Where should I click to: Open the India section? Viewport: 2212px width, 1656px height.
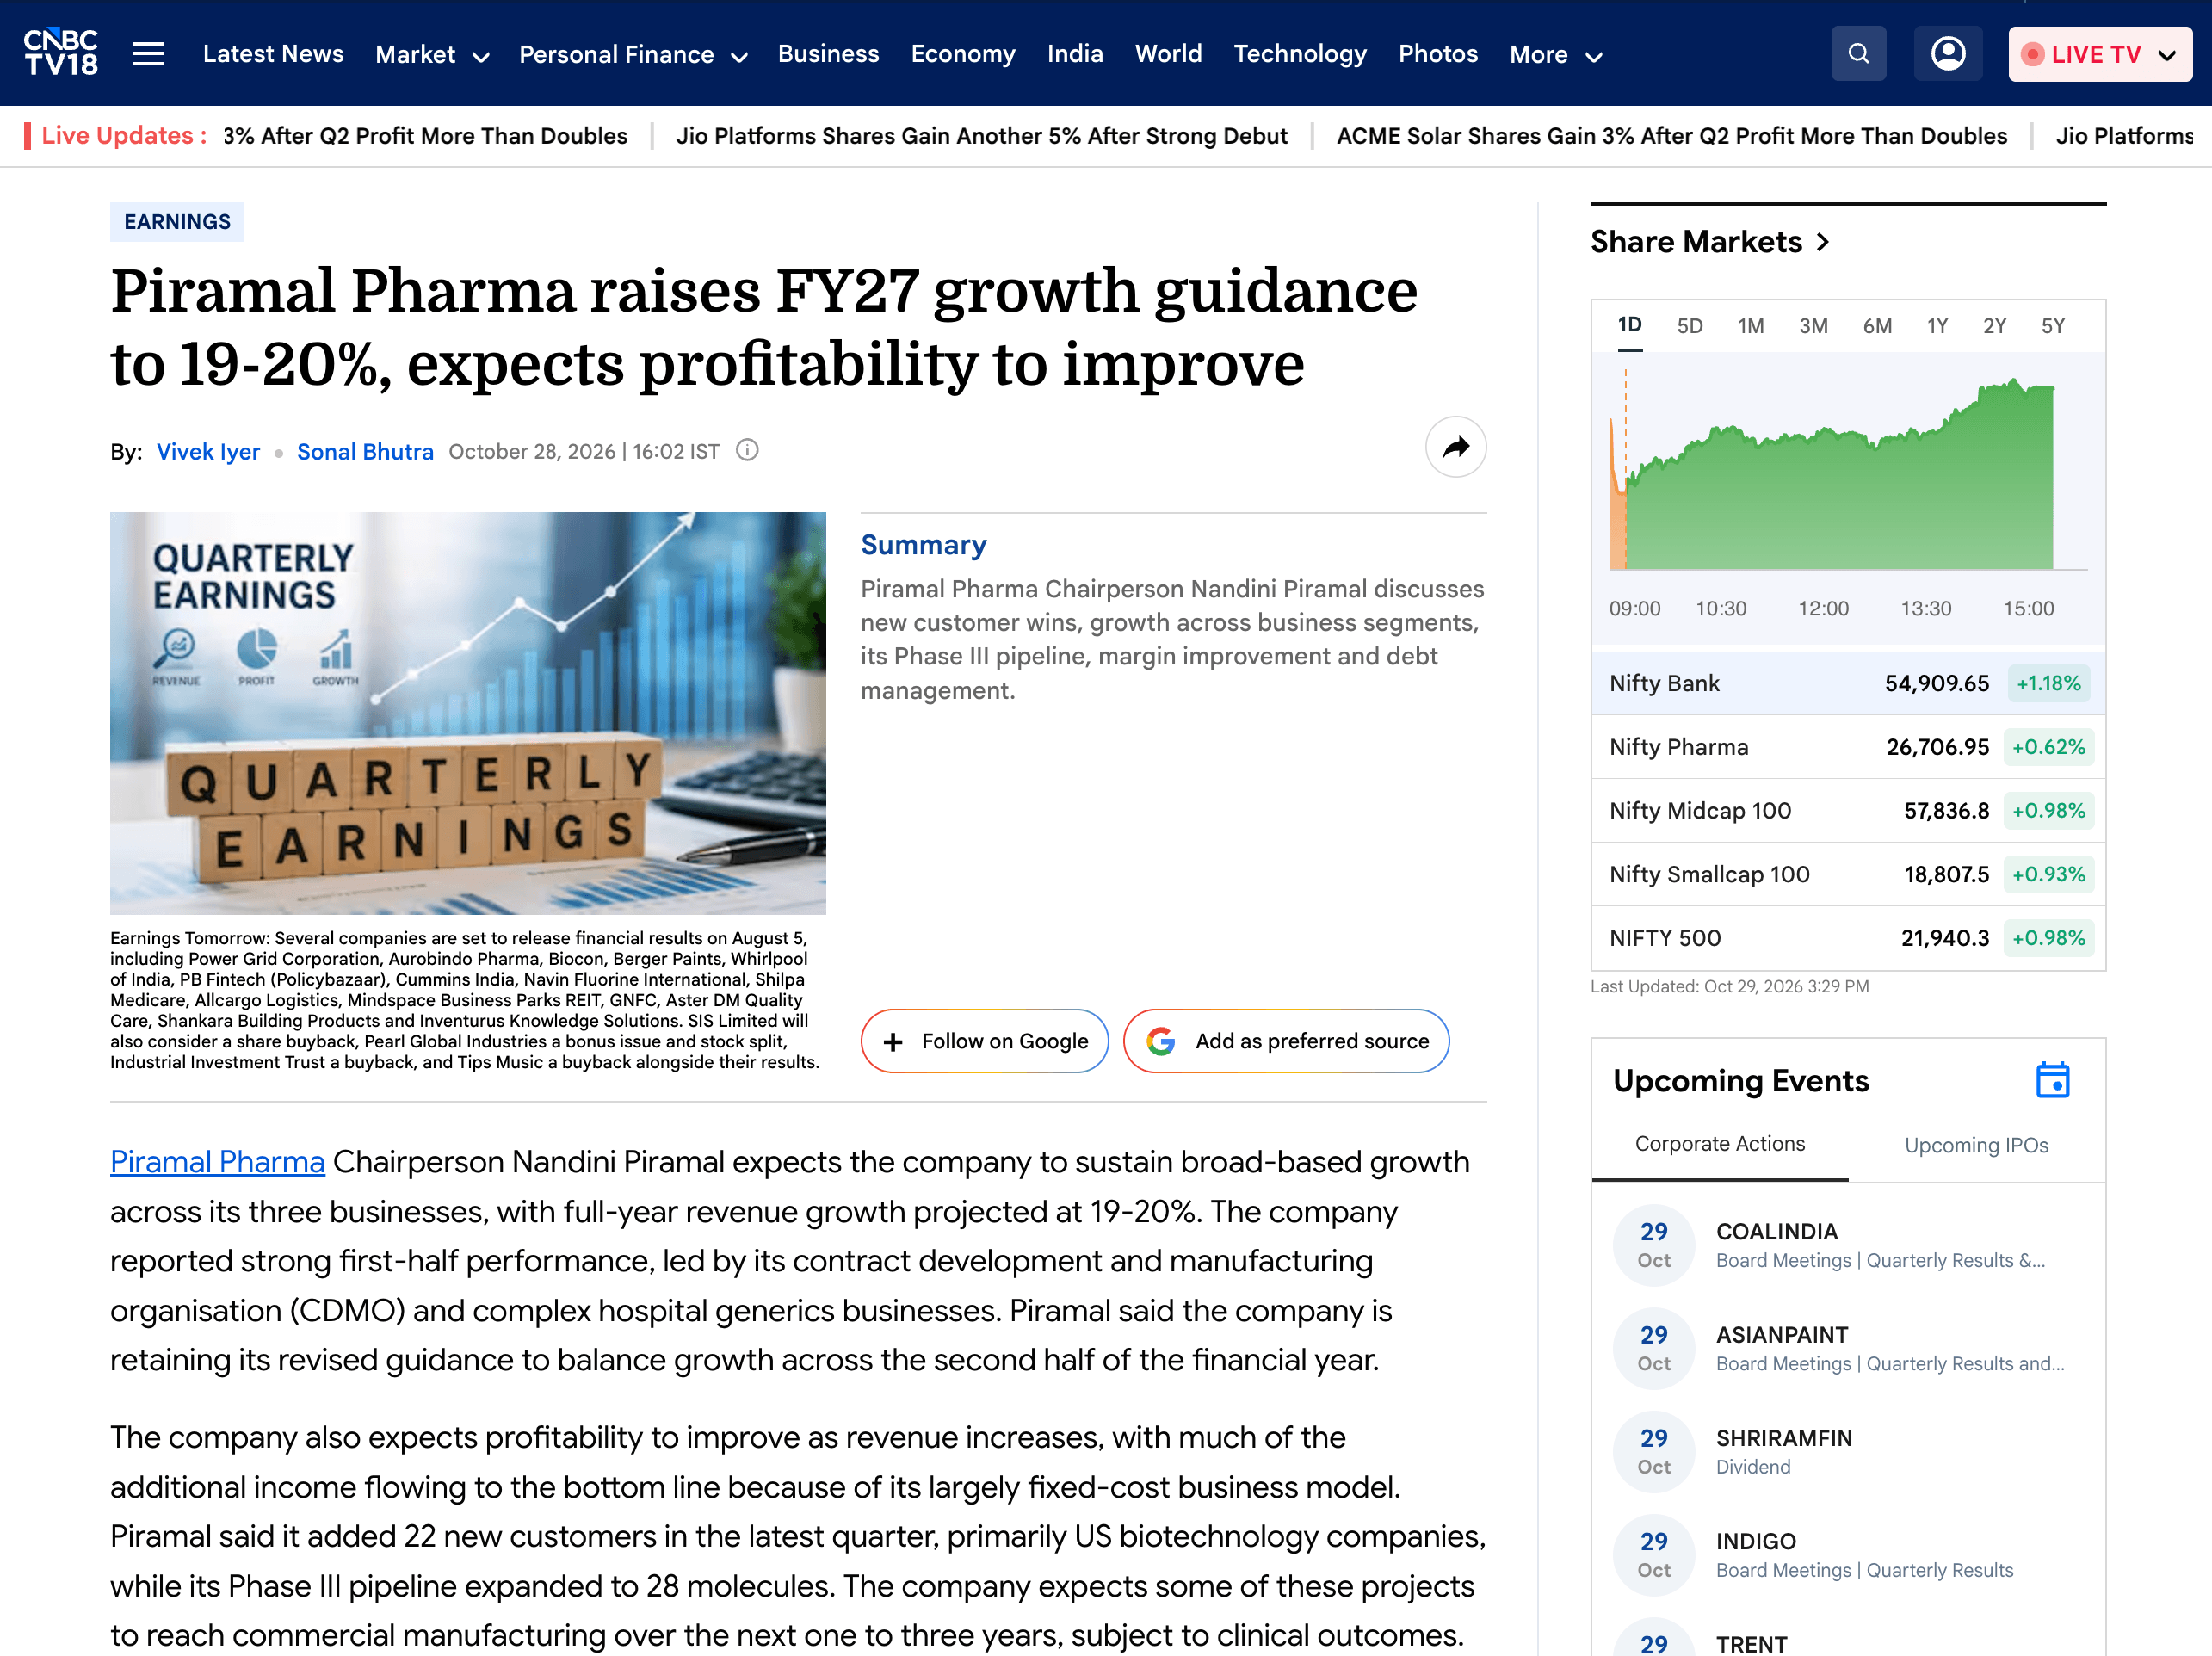coord(1075,54)
